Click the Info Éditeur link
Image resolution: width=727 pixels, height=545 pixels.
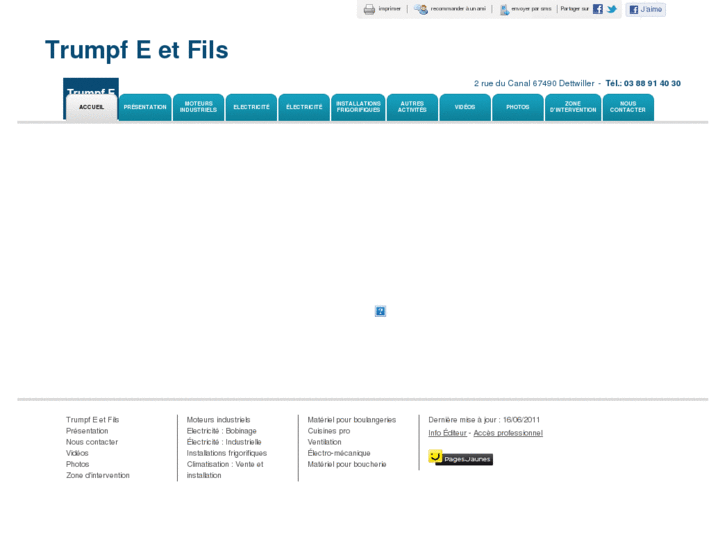click(447, 433)
